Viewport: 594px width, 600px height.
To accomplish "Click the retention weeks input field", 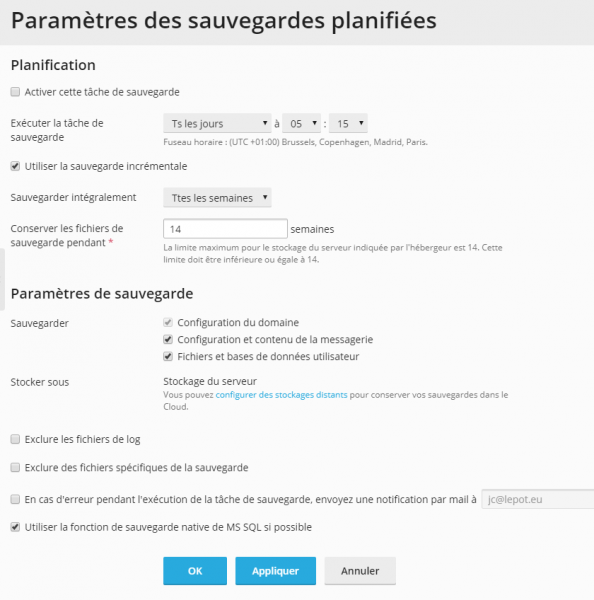I will click(225, 229).
